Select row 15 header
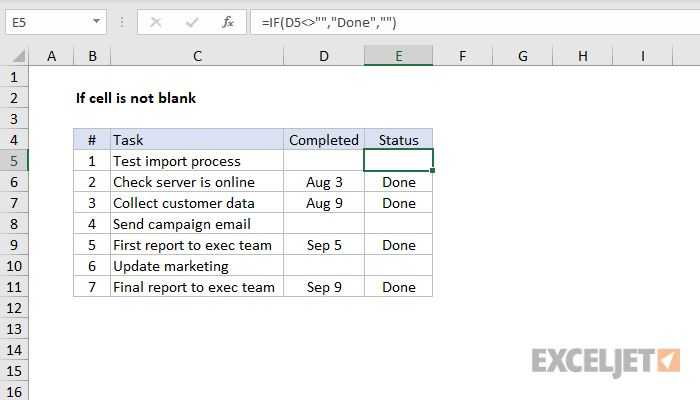The image size is (700, 400). (x=14, y=371)
